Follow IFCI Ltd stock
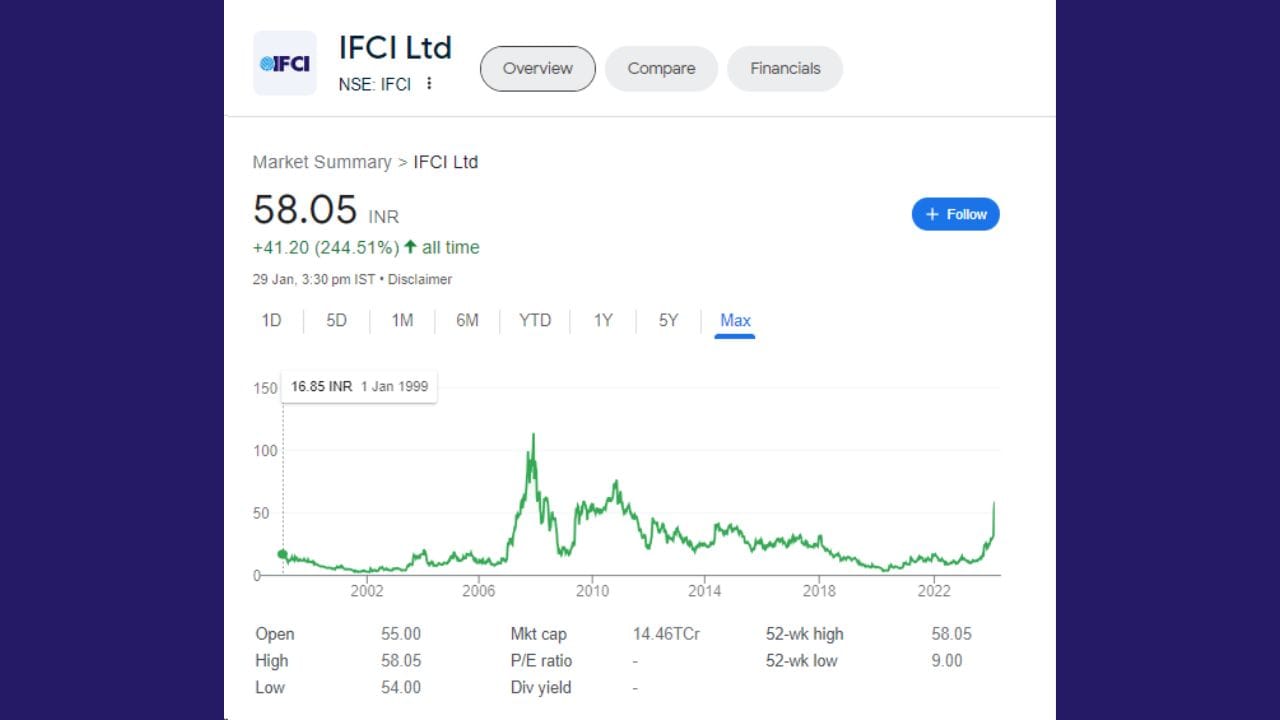This screenshot has height=720, width=1280. coord(955,213)
